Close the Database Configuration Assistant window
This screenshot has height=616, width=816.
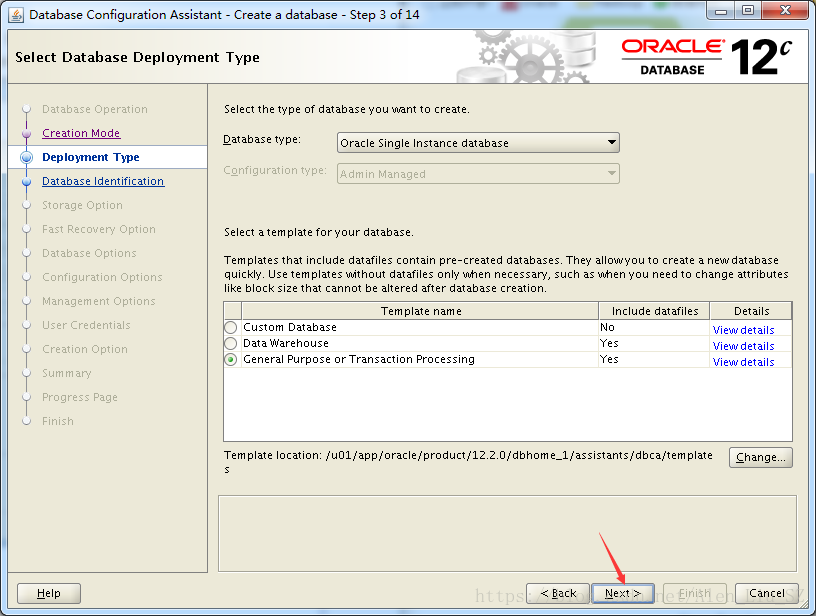(785, 11)
